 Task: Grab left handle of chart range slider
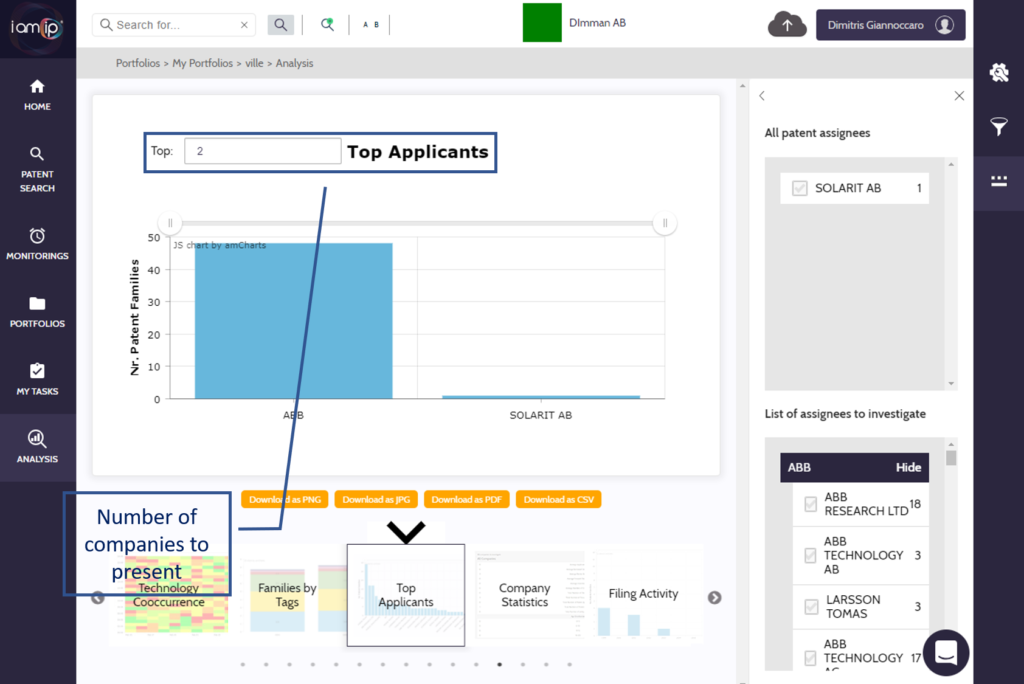point(170,223)
